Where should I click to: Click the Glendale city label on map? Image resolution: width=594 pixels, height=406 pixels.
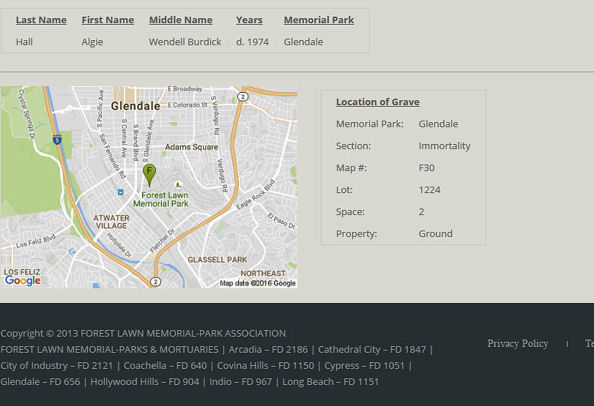[135, 106]
